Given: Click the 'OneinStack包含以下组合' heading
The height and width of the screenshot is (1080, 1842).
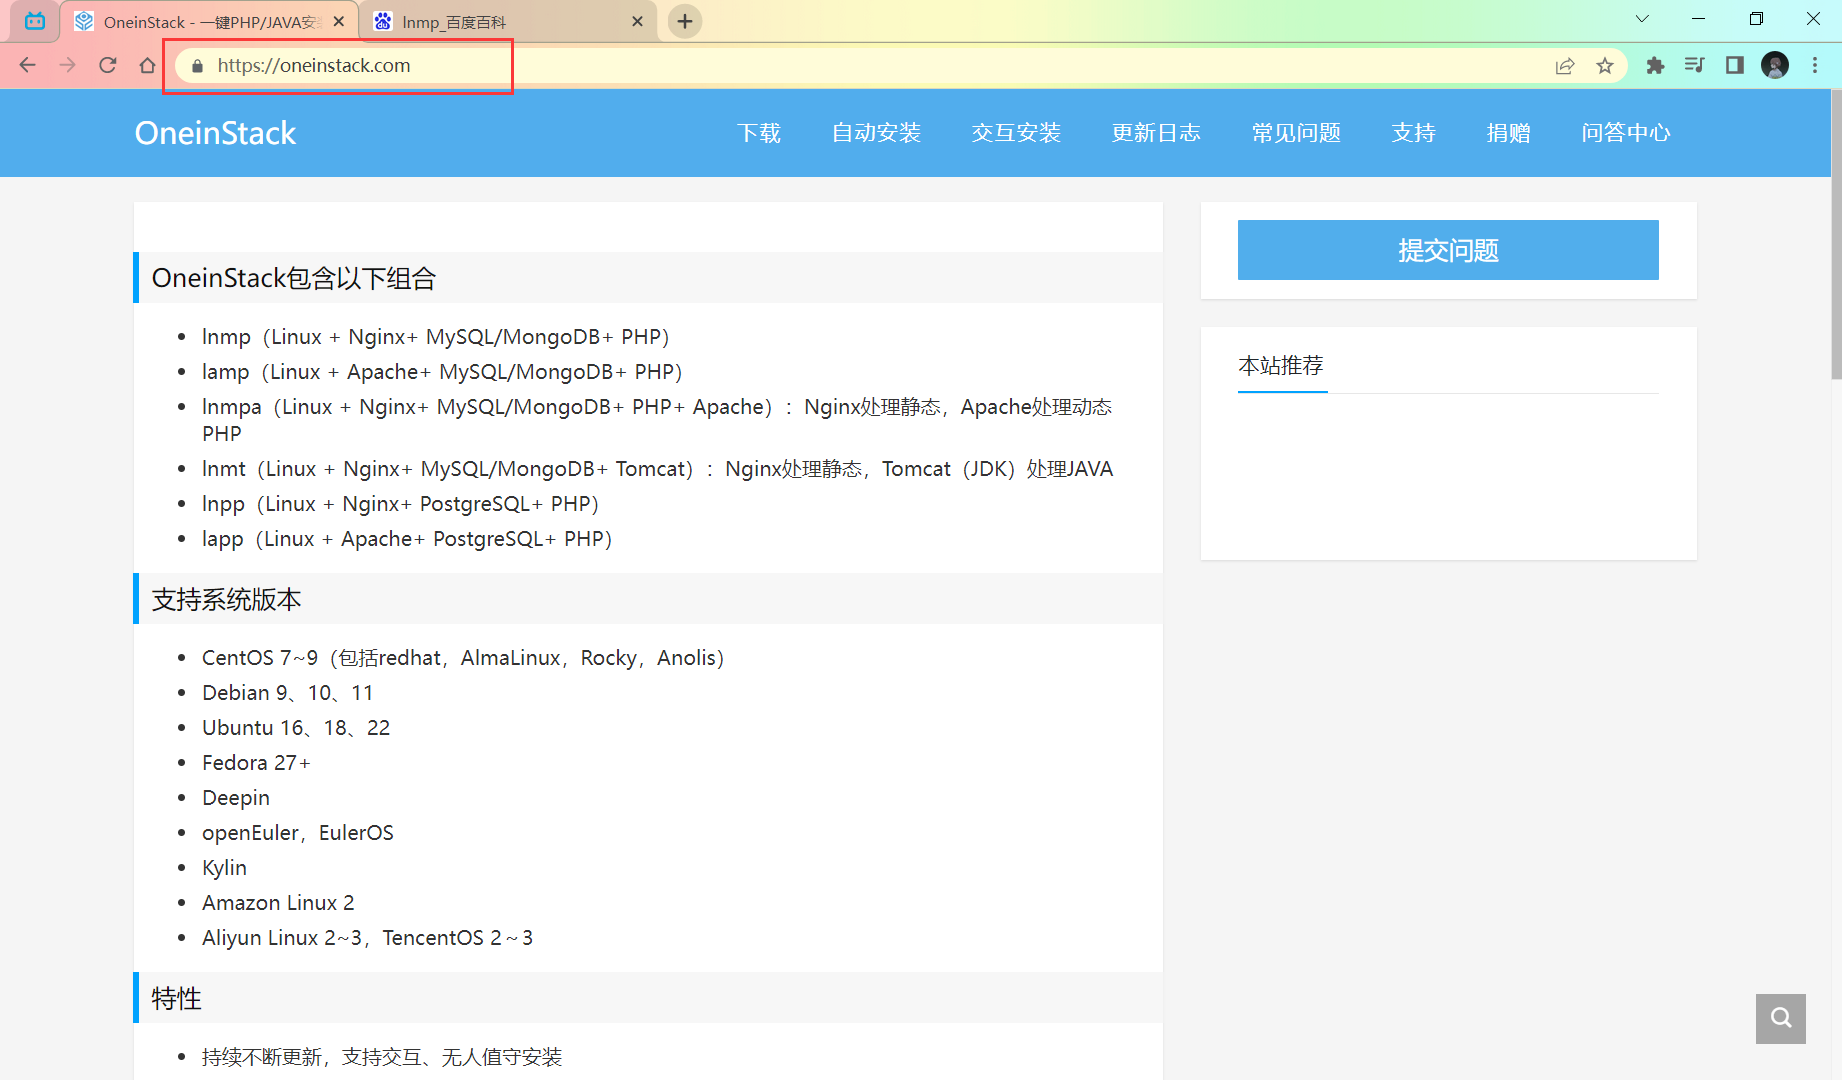Looking at the screenshot, I should point(294,278).
